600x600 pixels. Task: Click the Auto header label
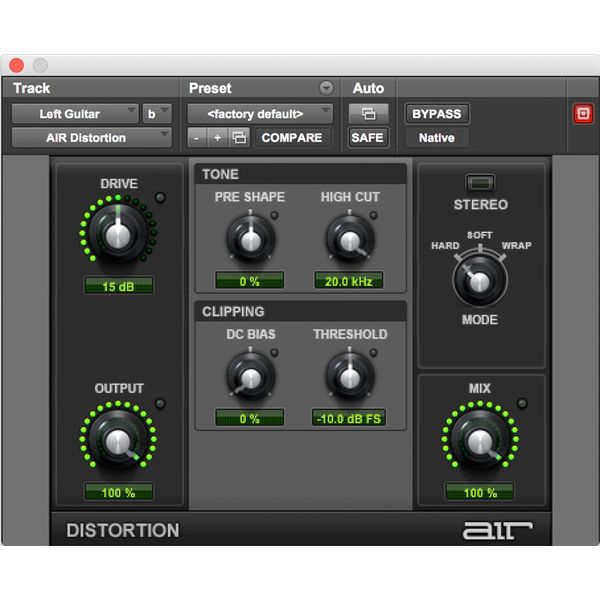point(368,88)
